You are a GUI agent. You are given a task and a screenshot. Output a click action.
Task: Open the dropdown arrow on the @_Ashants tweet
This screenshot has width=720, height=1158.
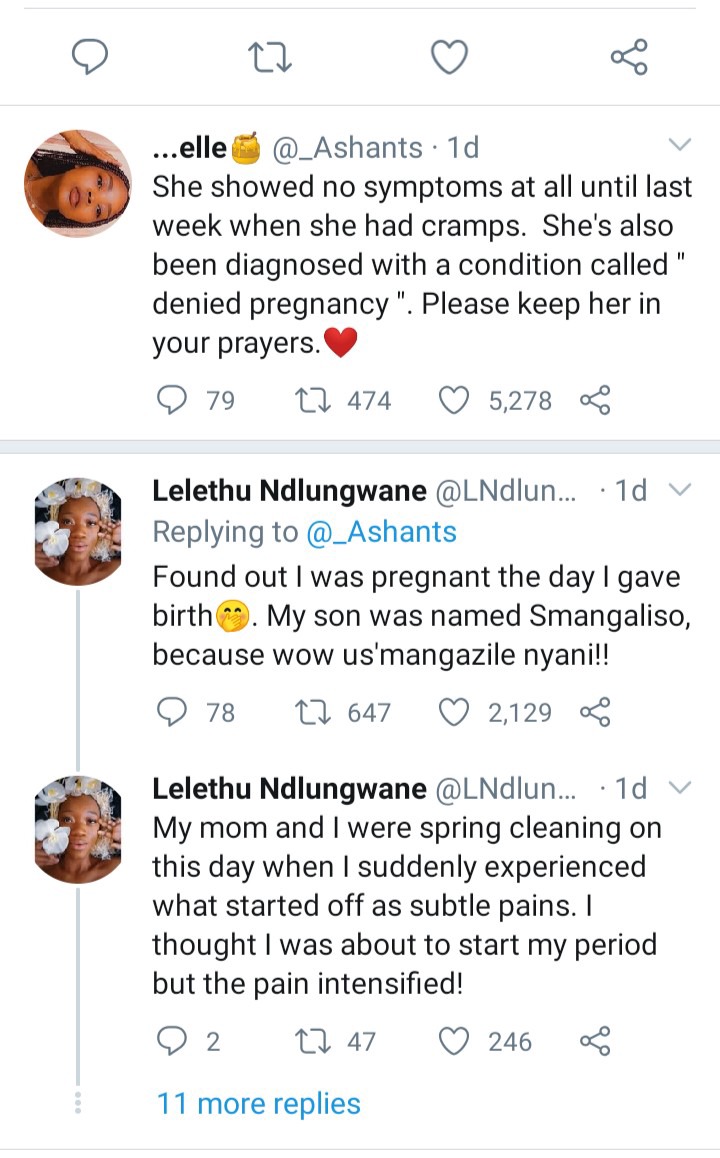point(679,146)
